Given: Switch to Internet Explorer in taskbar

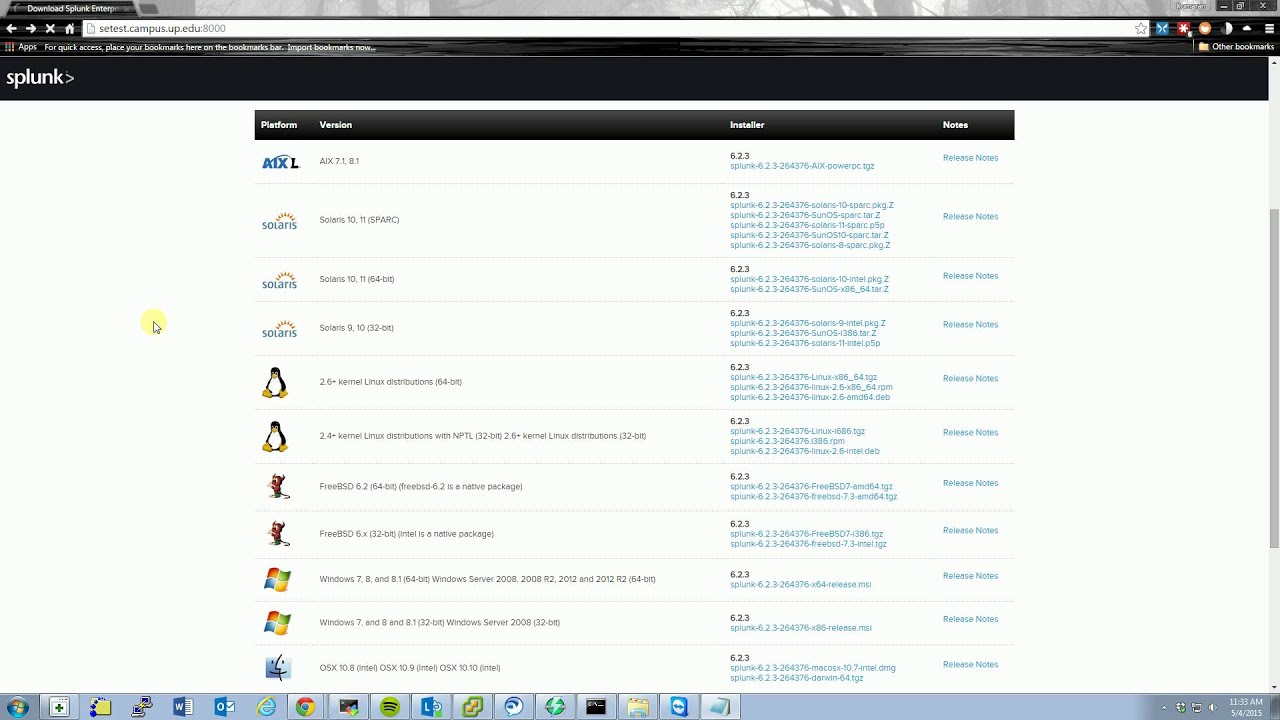Looking at the screenshot, I should click(266, 707).
